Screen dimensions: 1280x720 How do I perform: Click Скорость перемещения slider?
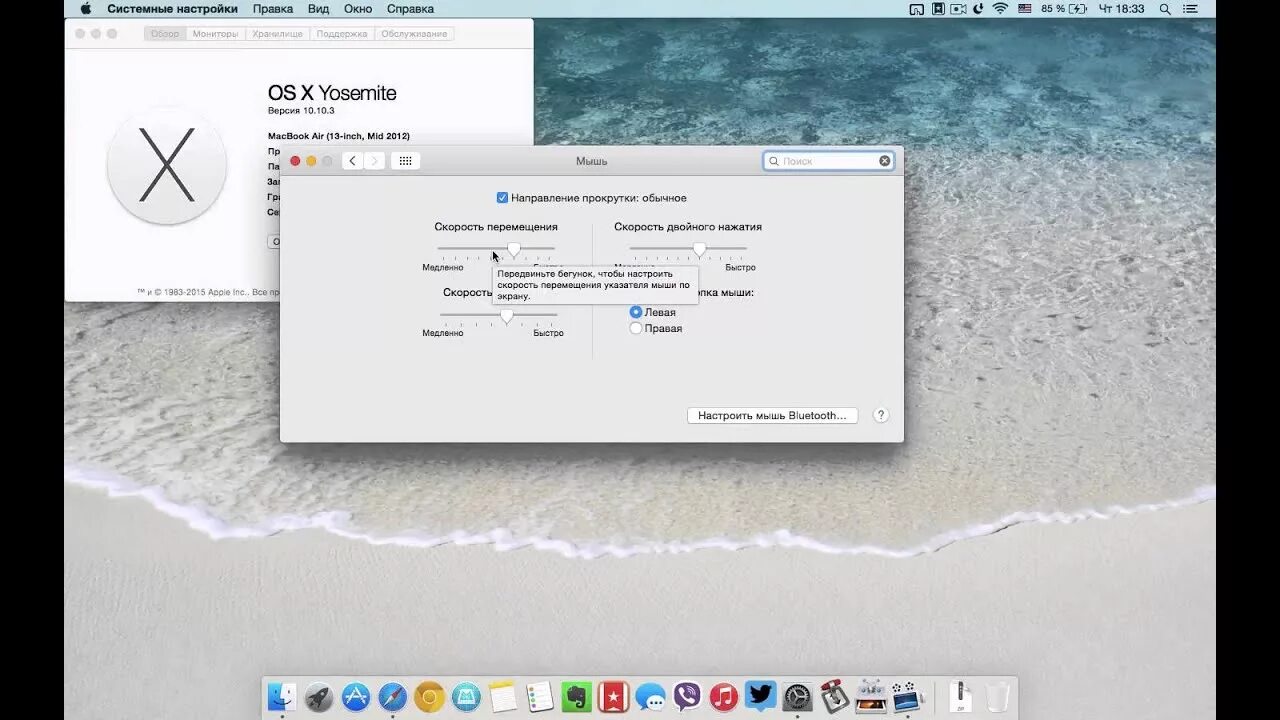click(496, 249)
